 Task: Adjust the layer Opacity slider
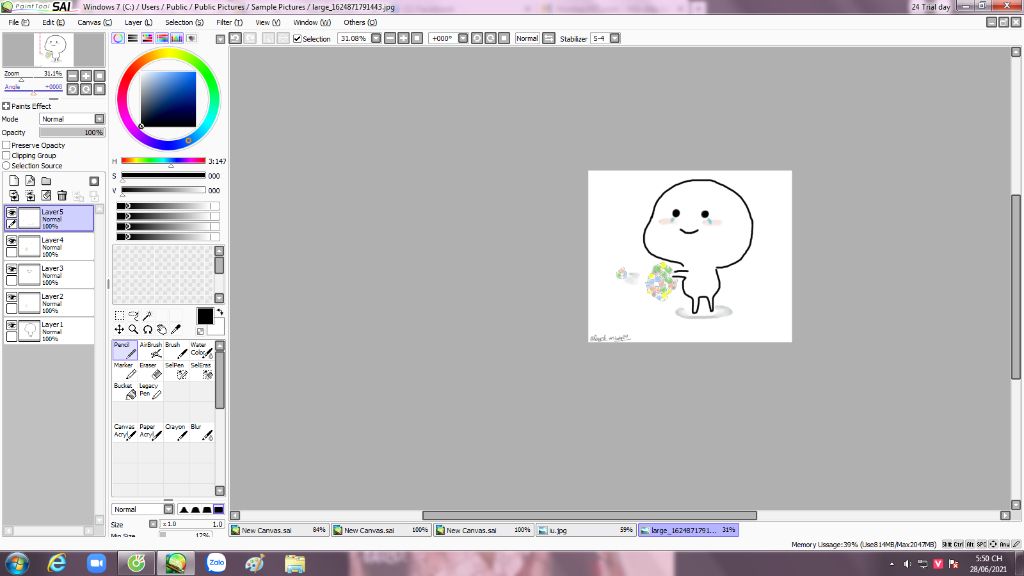click(x=71, y=133)
